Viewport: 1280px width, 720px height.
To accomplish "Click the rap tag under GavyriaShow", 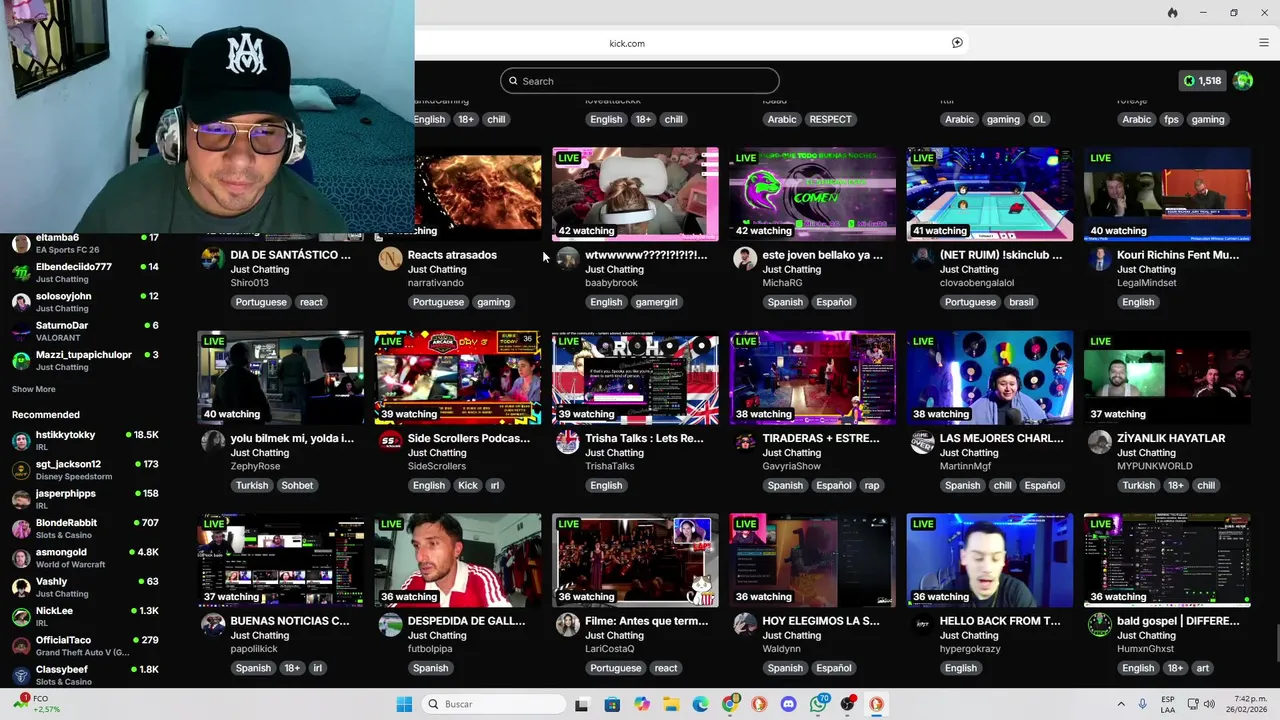I will (872, 485).
